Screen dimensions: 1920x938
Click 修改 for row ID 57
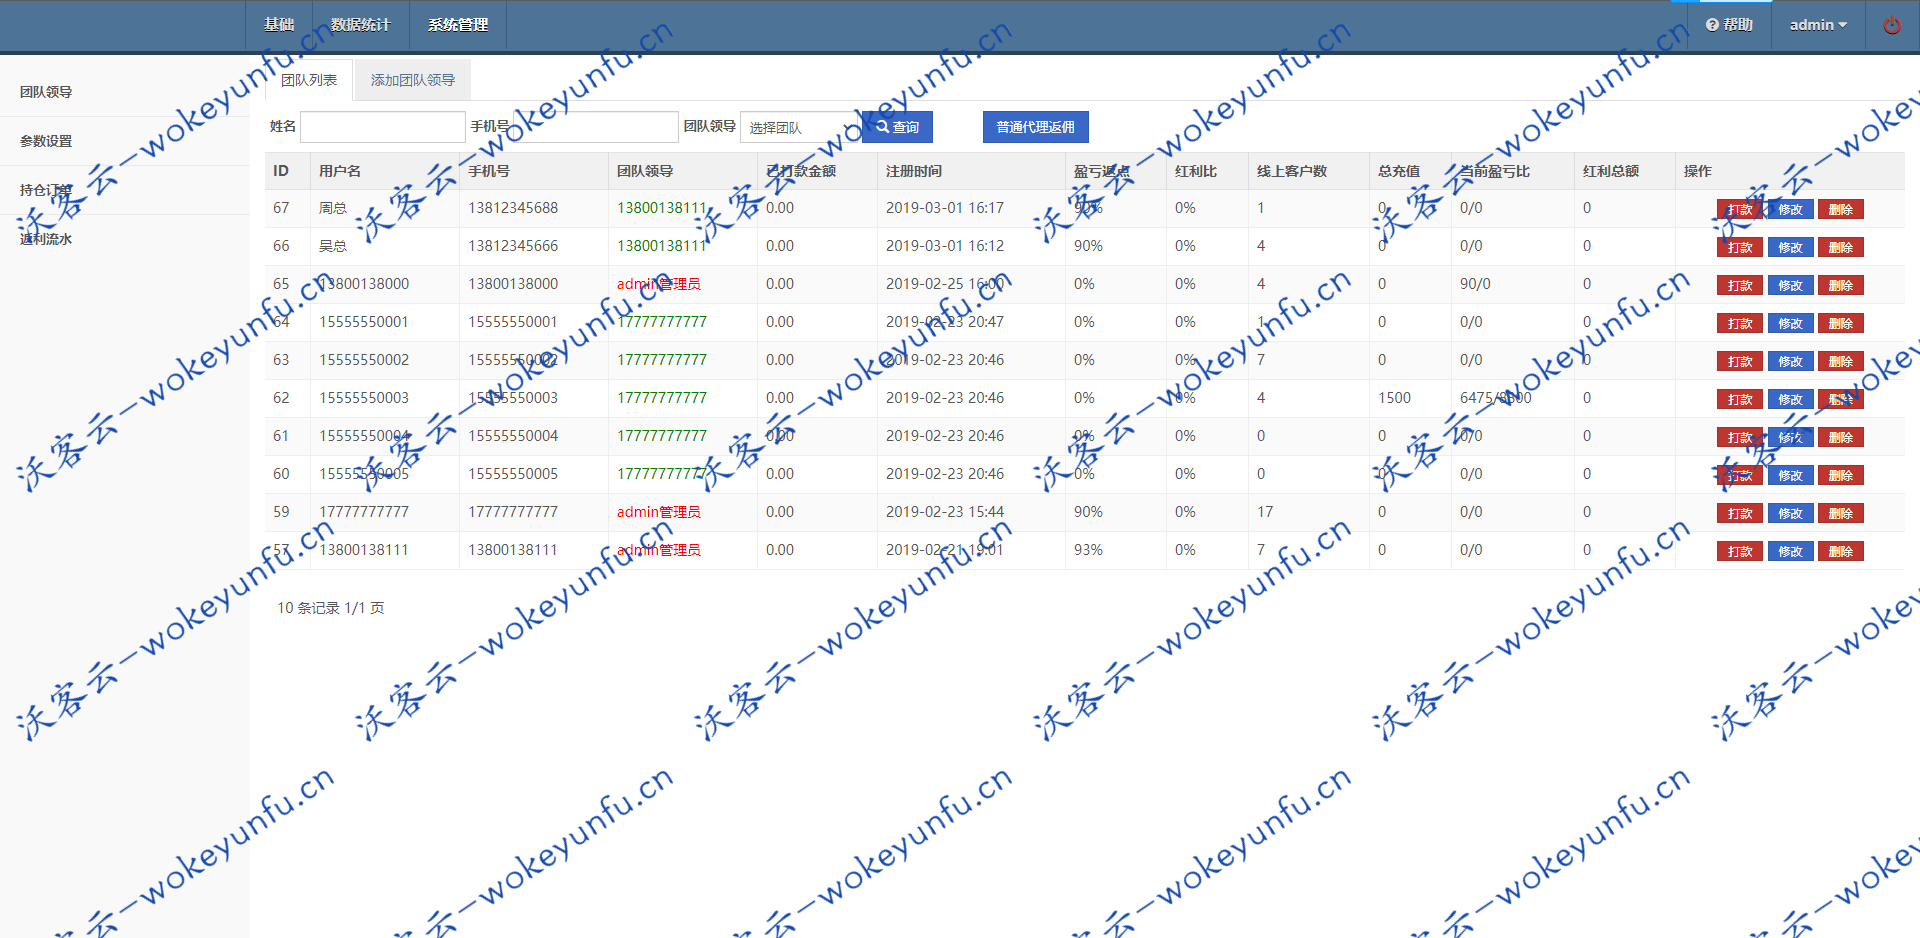(x=1790, y=552)
